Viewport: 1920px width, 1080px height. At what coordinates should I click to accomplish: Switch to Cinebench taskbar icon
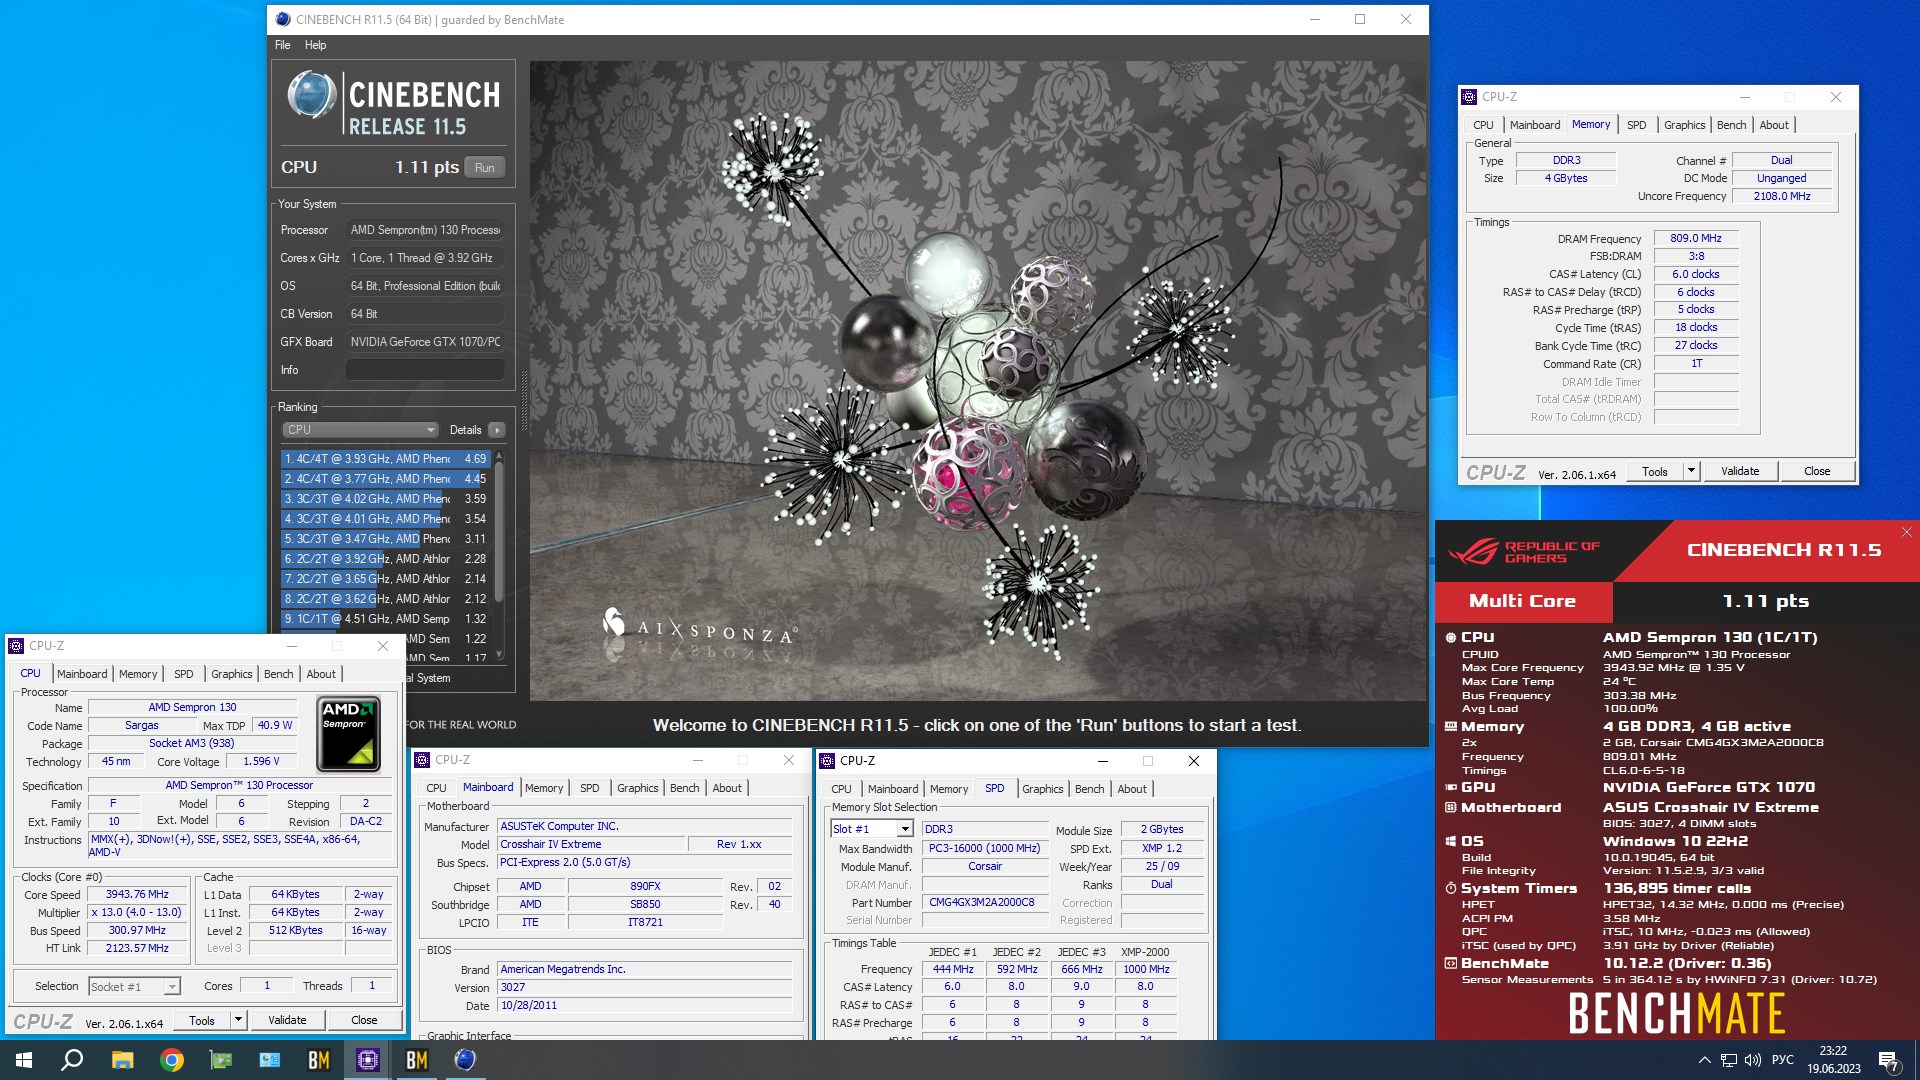pyautogui.click(x=466, y=1060)
